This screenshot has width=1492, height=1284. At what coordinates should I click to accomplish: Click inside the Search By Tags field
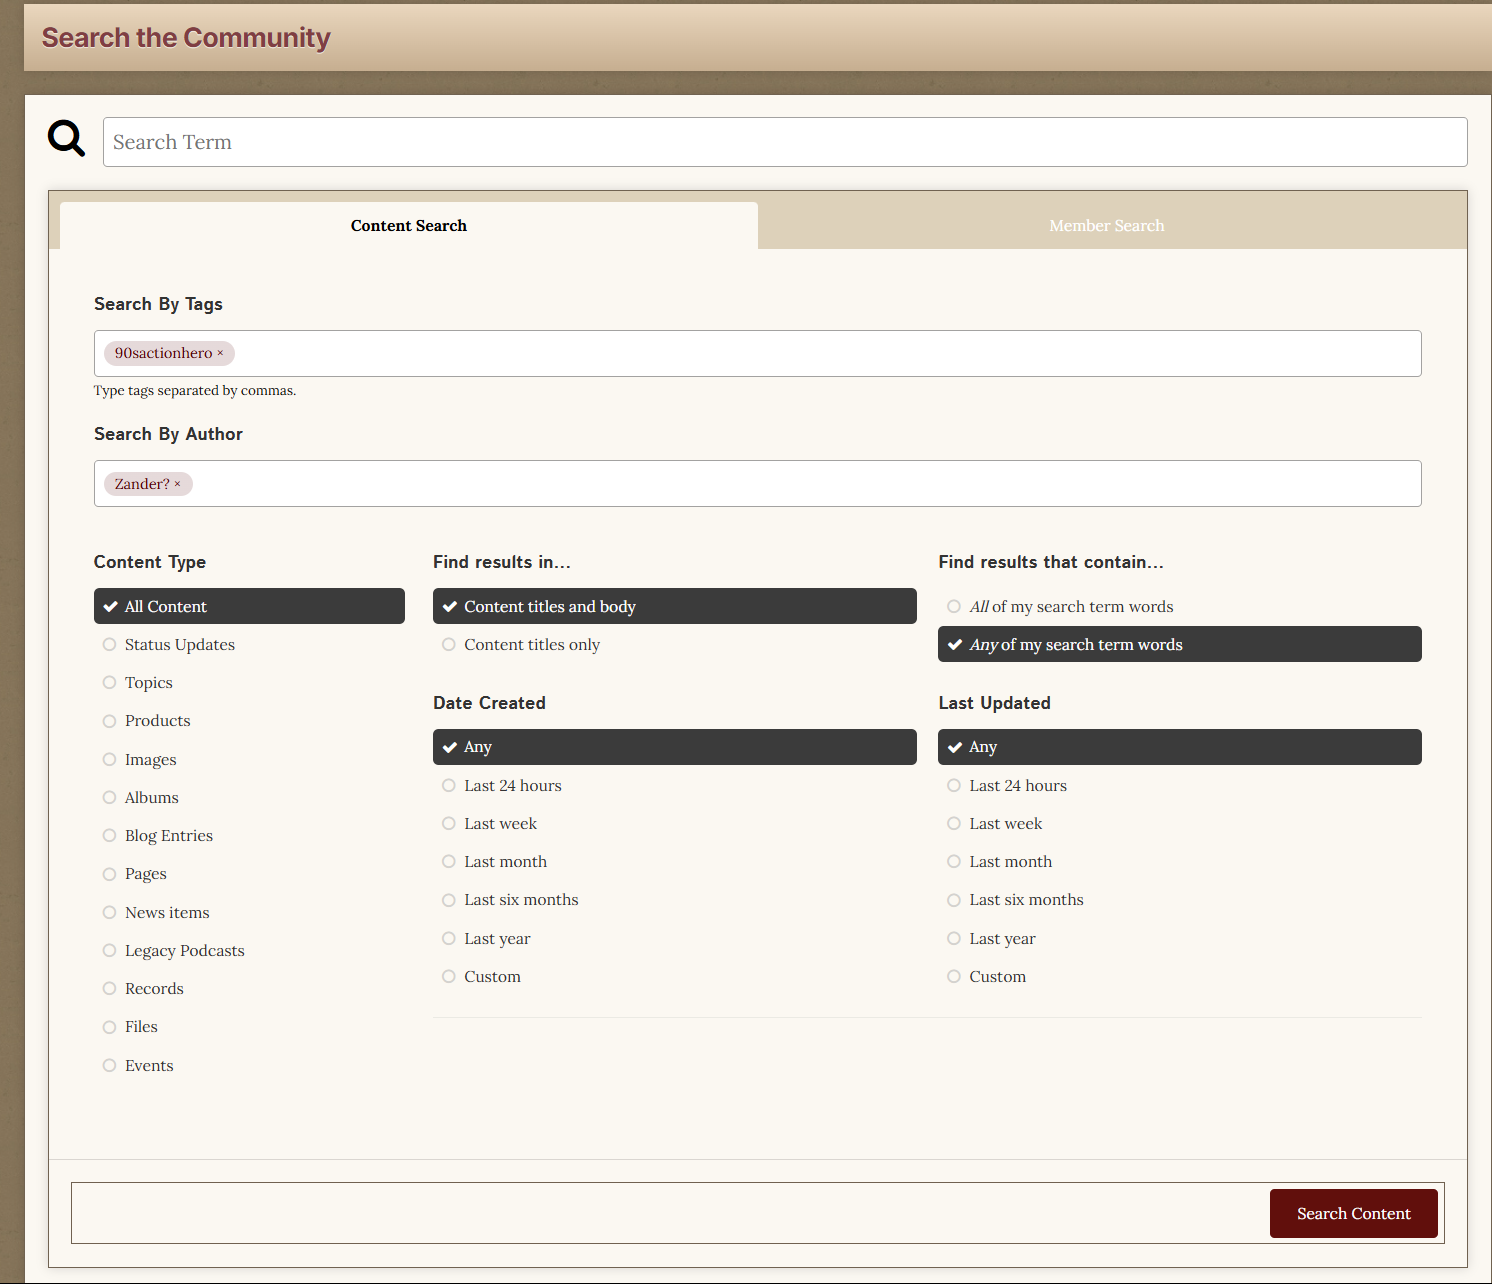pos(820,354)
